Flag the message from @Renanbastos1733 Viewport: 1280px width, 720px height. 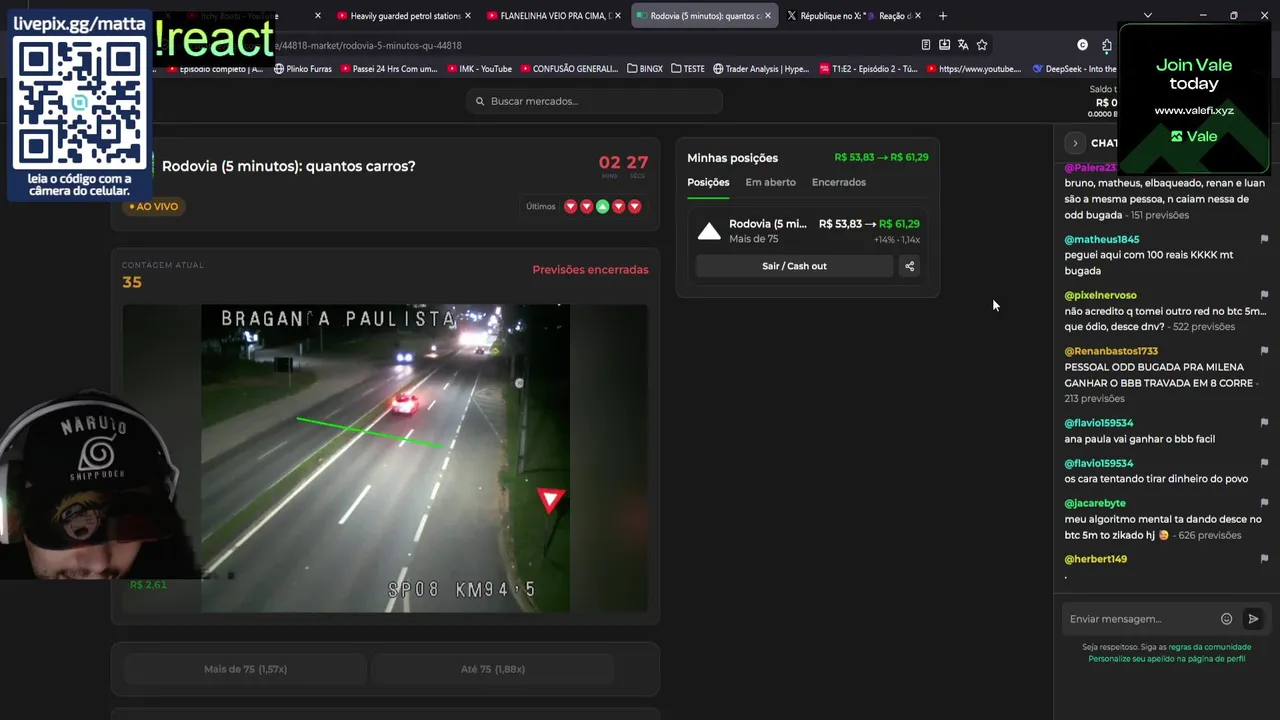1264,351
